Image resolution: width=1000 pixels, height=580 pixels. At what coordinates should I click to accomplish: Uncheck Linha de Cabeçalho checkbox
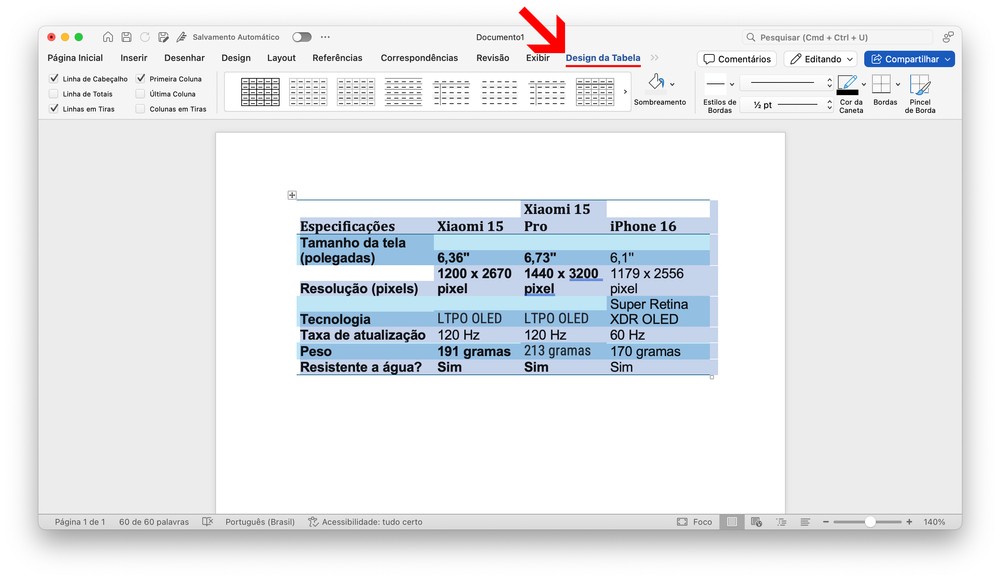[54, 78]
